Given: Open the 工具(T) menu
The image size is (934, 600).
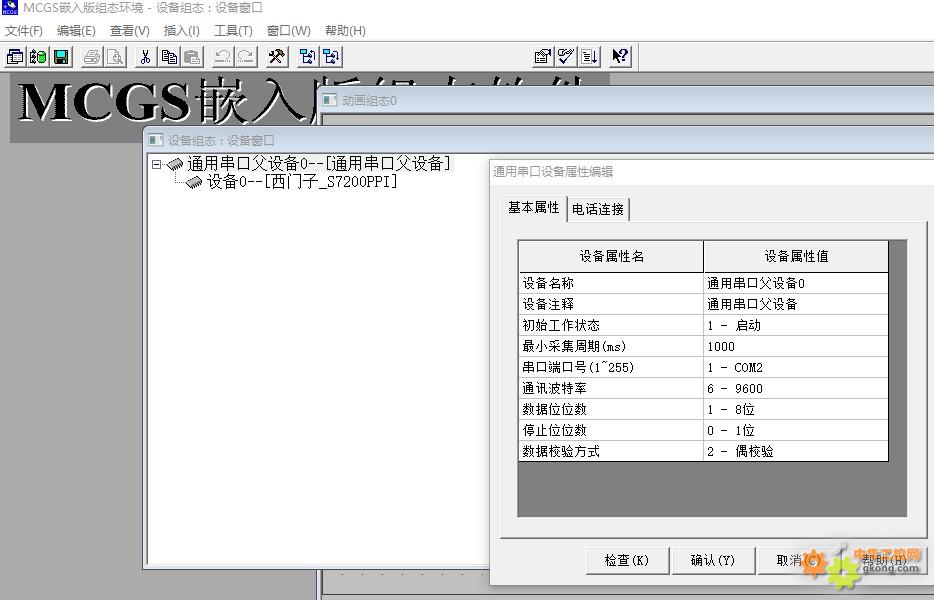Looking at the screenshot, I should [x=234, y=30].
